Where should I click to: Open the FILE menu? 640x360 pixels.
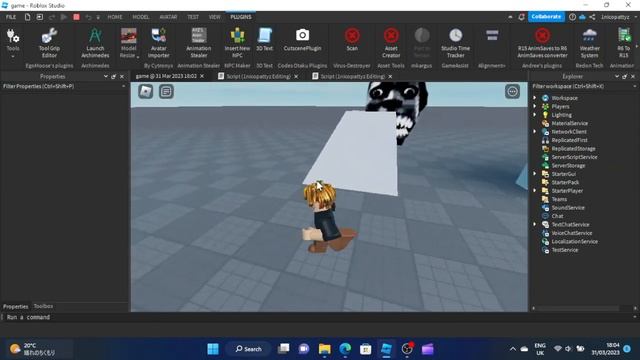pos(11,17)
